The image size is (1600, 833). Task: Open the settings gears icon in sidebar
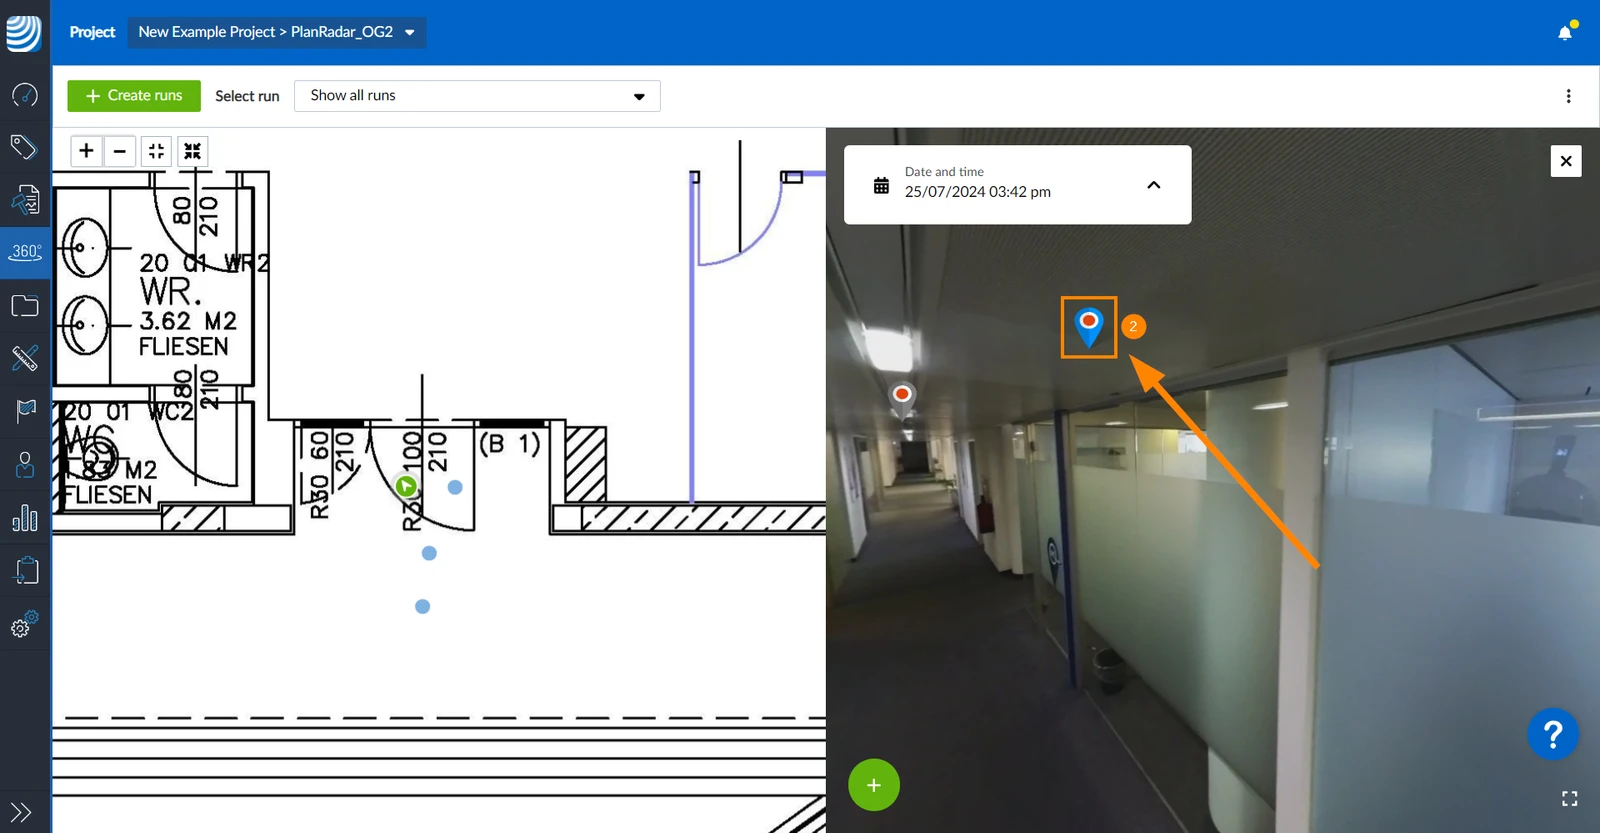pos(25,623)
